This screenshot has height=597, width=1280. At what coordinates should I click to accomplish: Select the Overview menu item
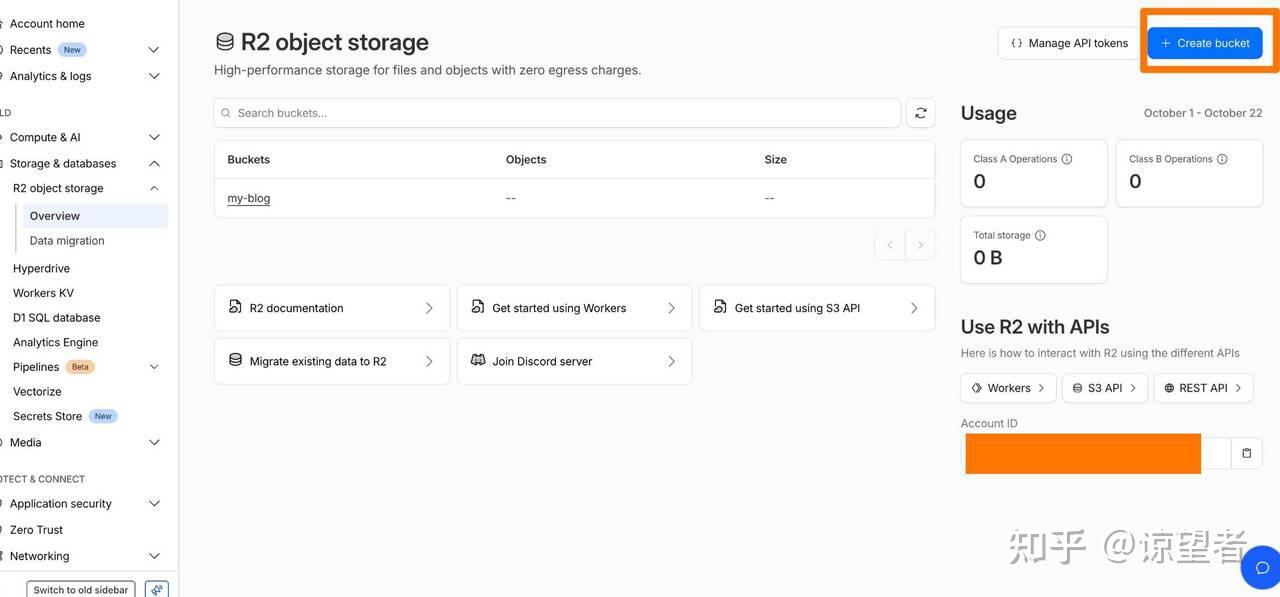pos(55,214)
